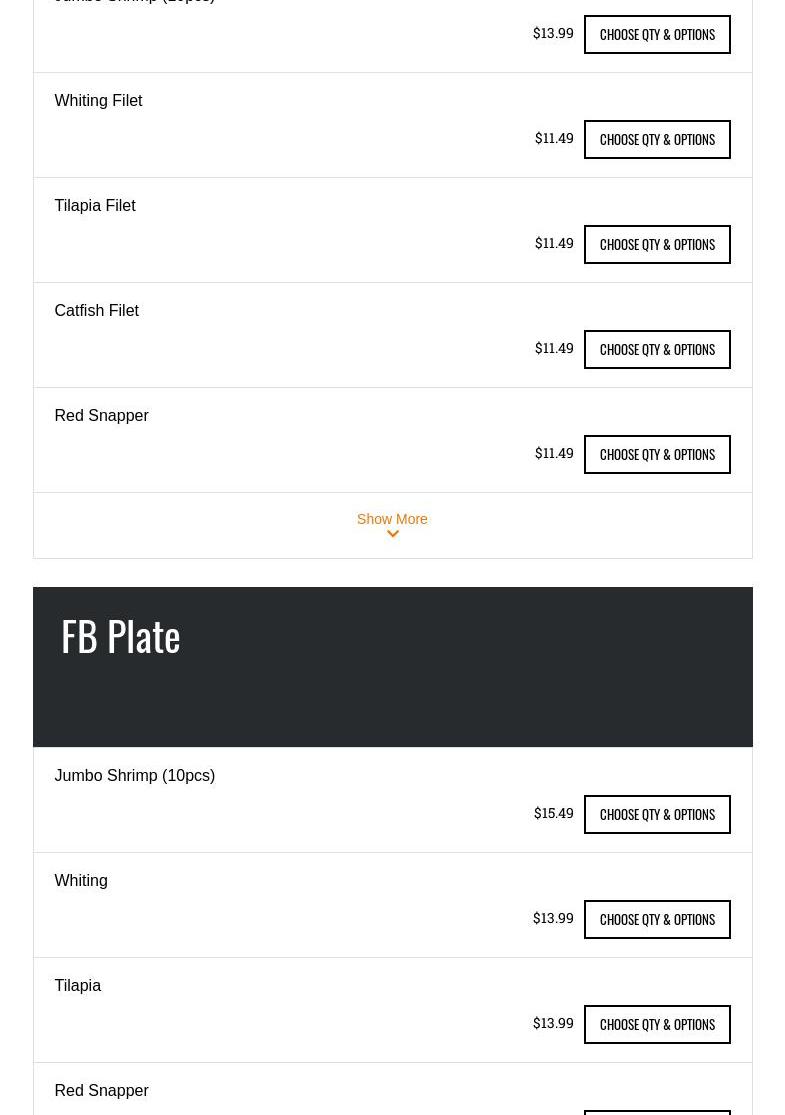785x1115 pixels.
Task: Open Red Snapper listed above Show More
Action: [101, 416]
